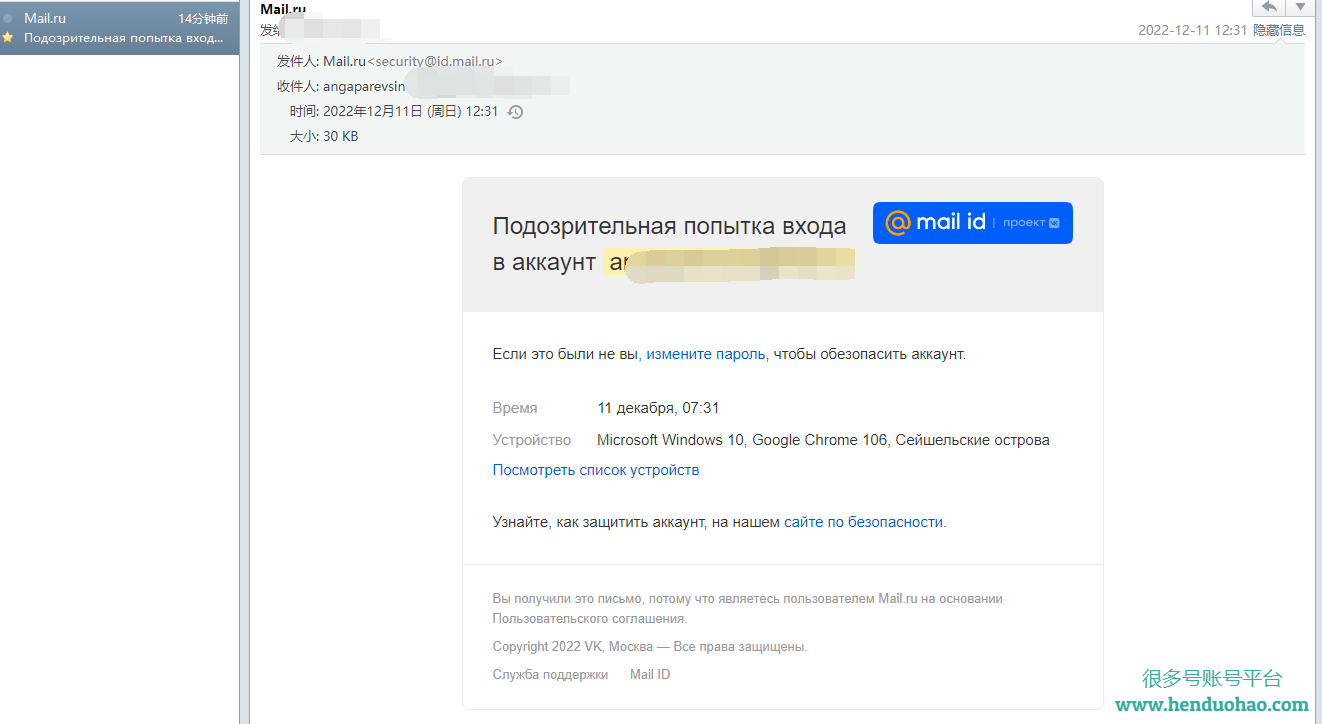The image size is (1322, 724).
Task: Open the 'Служба поддержки' footer link
Action: (x=550, y=675)
